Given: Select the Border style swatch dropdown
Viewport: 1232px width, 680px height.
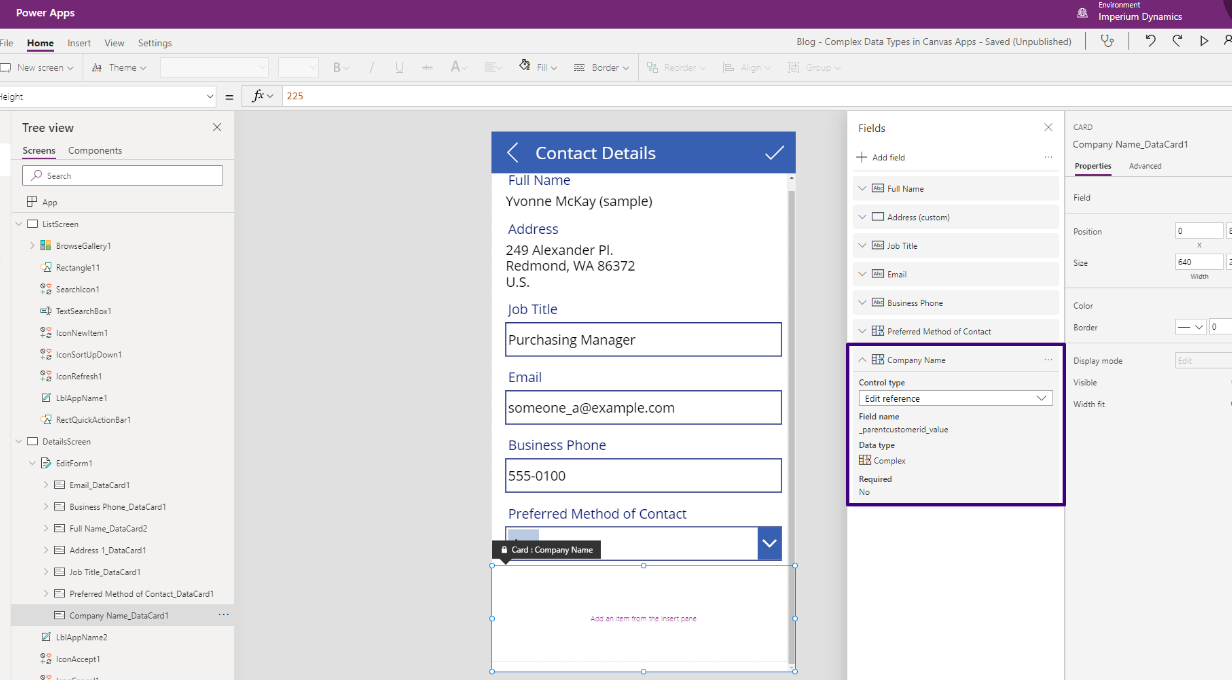Looking at the screenshot, I should point(1191,326).
